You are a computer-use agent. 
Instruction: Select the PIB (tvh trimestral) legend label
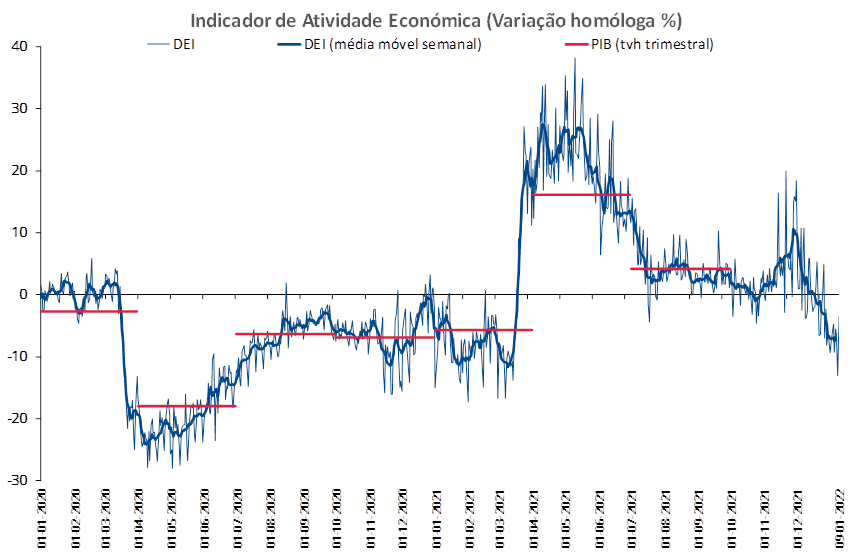point(652,45)
